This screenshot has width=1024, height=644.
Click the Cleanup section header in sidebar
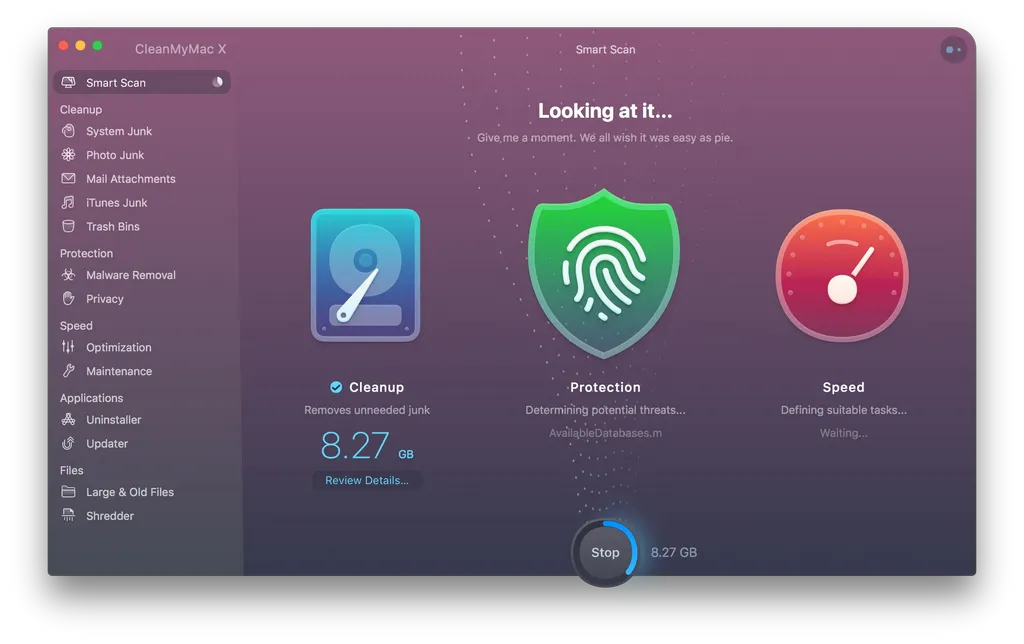[81, 110]
